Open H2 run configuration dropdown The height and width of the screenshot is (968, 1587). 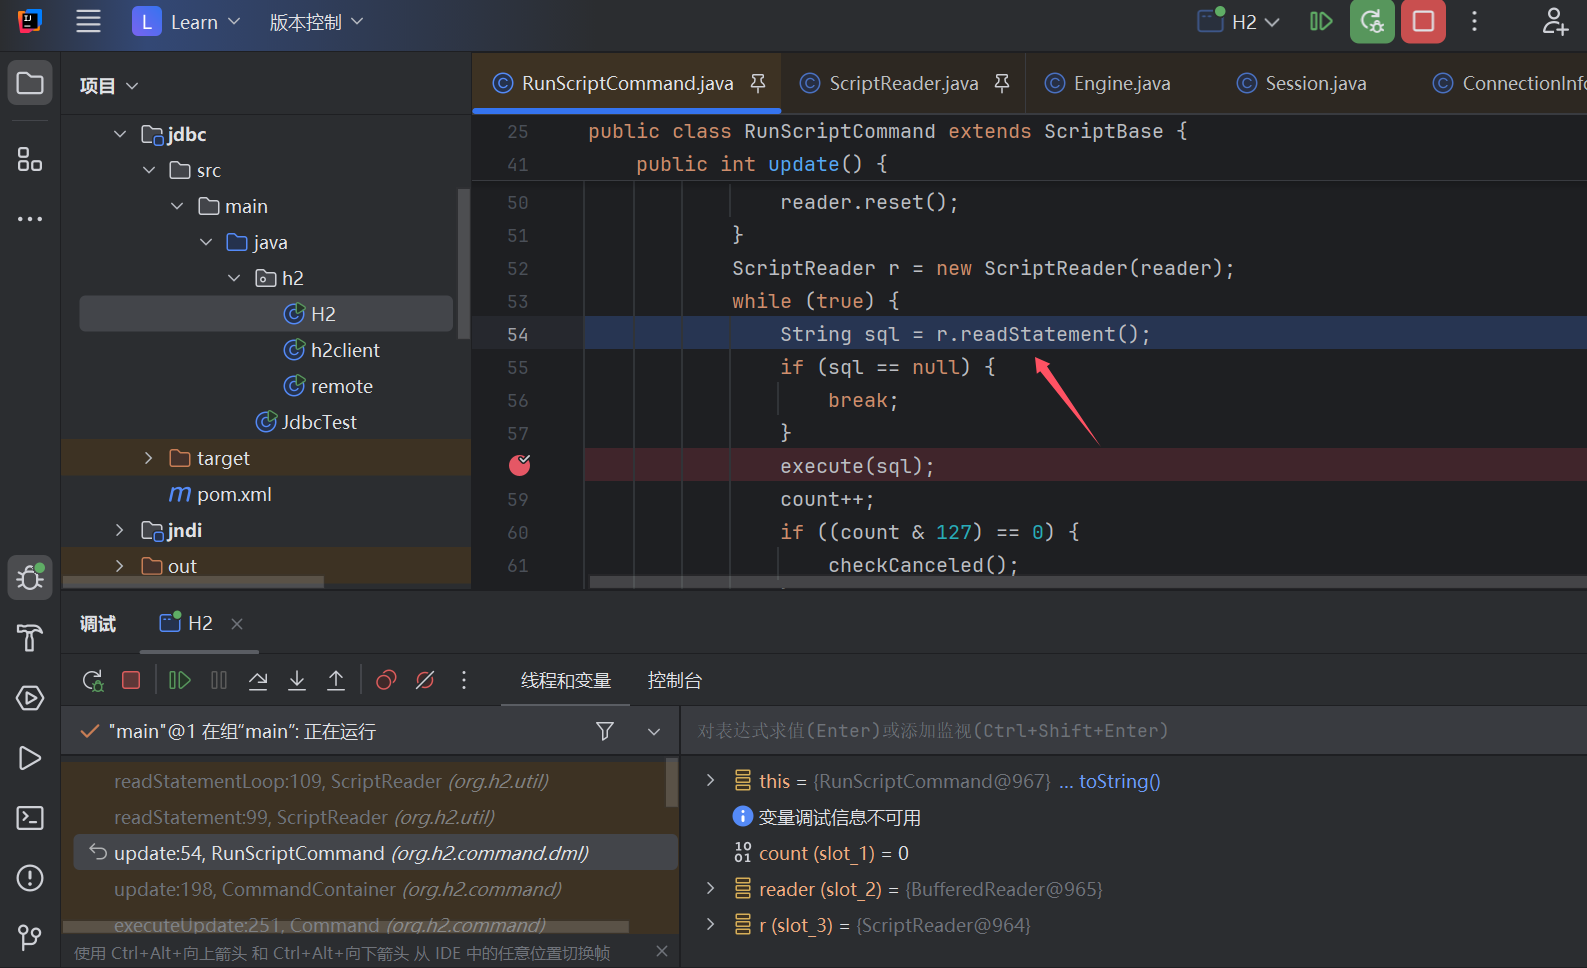pos(1239,21)
